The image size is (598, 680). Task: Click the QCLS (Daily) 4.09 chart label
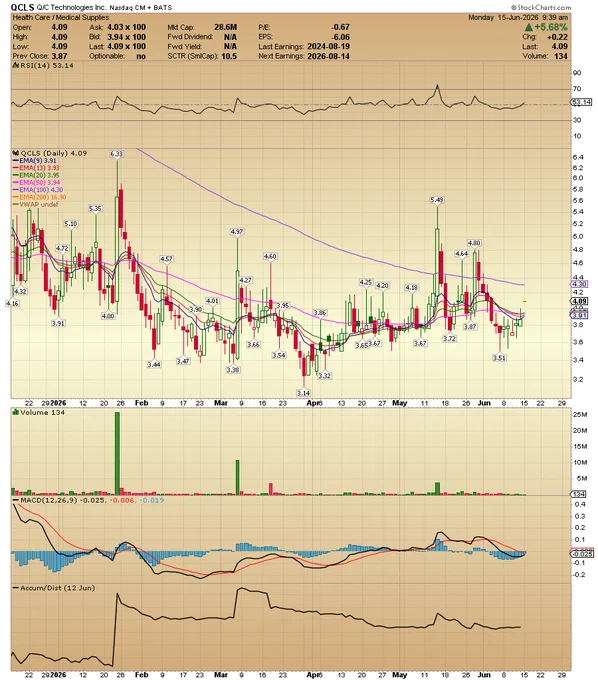[53, 153]
